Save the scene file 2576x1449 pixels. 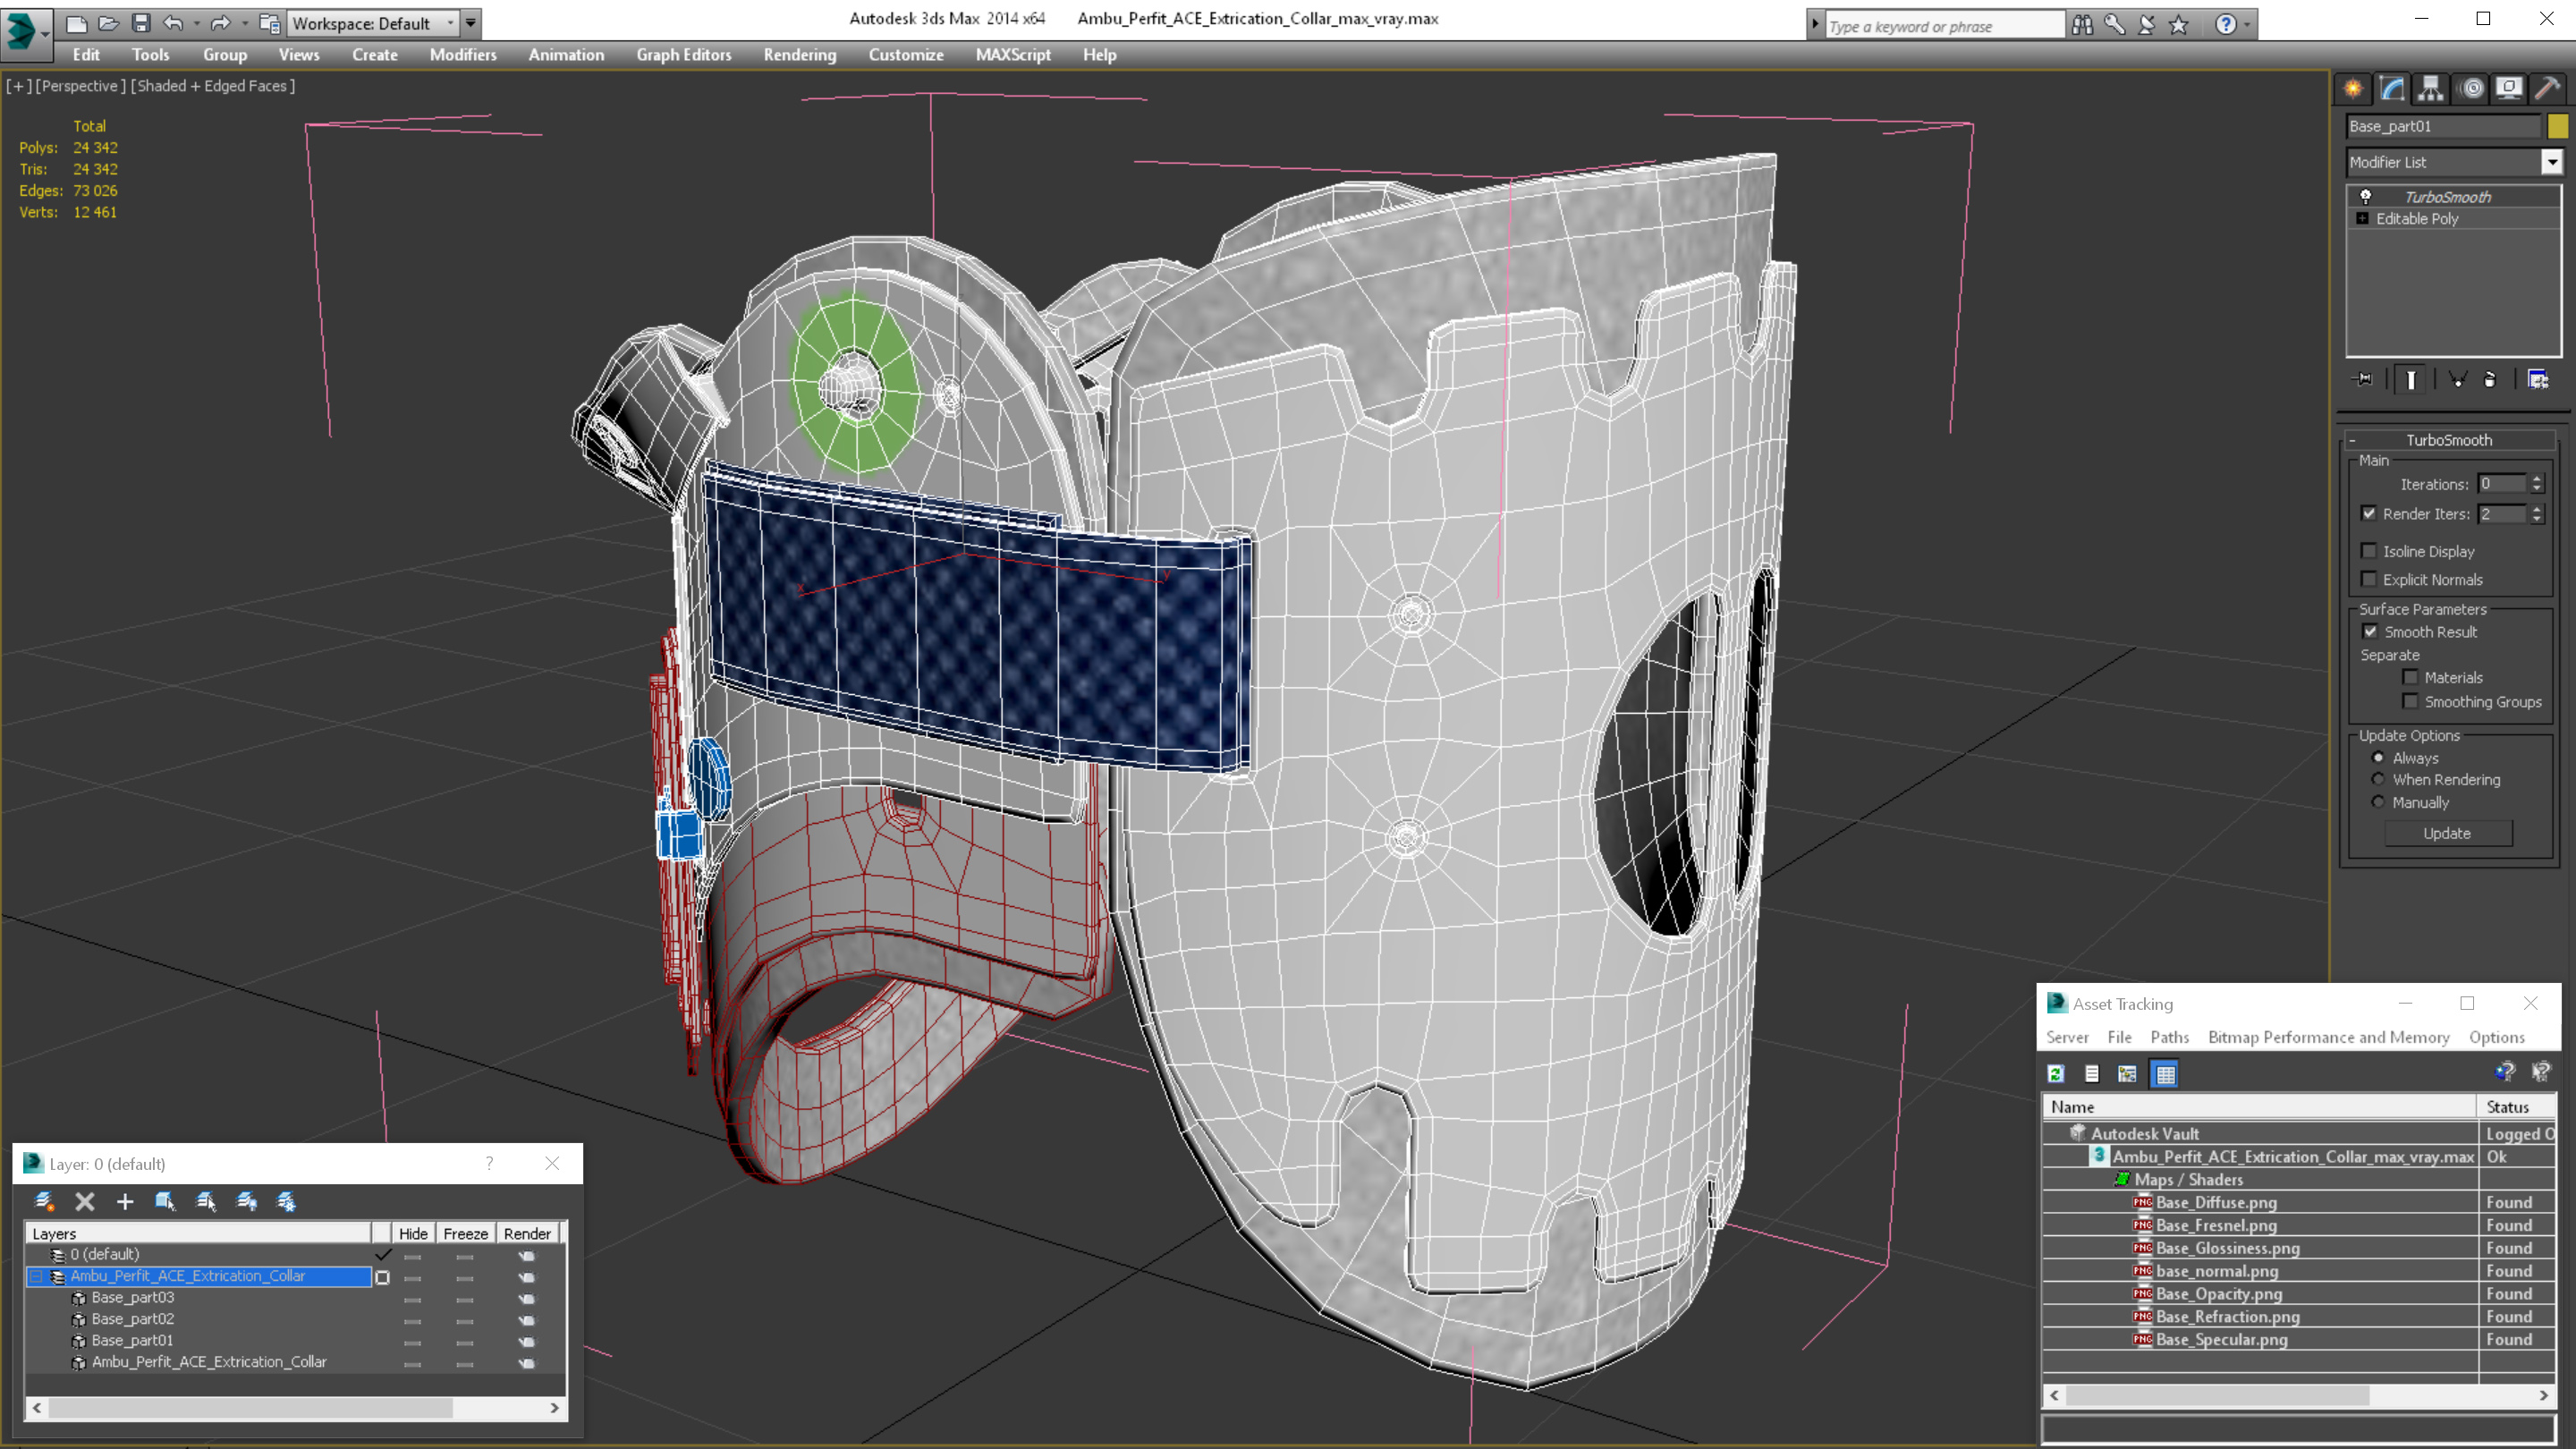[141, 23]
